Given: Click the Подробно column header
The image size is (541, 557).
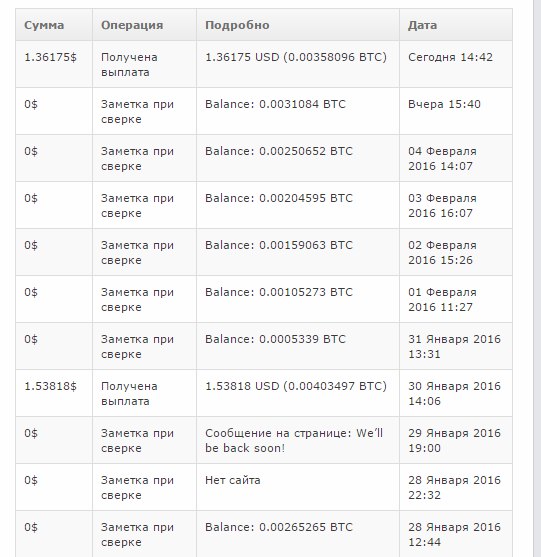Looking at the screenshot, I should point(298,25).
